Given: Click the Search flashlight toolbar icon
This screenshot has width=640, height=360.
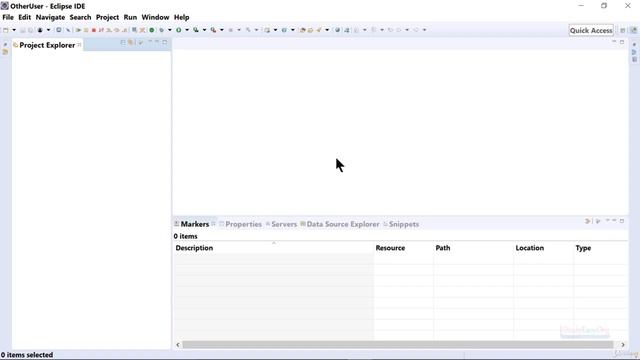Looking at the screenshot, I should (x=318, y=30).
